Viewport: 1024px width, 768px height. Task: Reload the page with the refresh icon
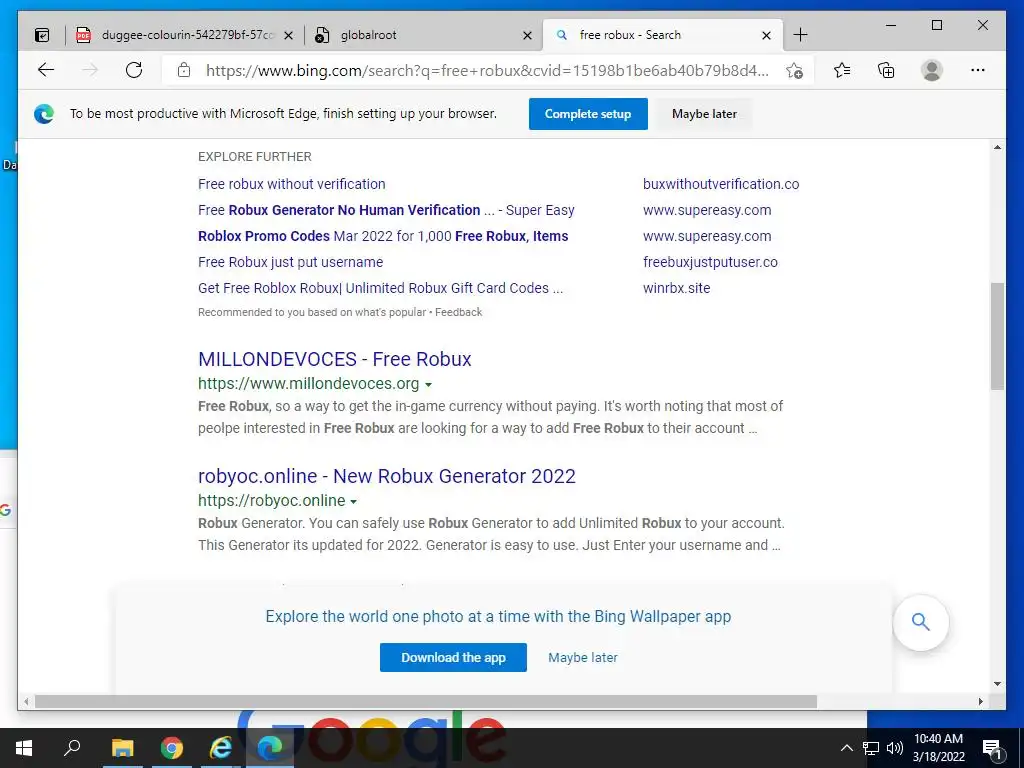(134, 70)
